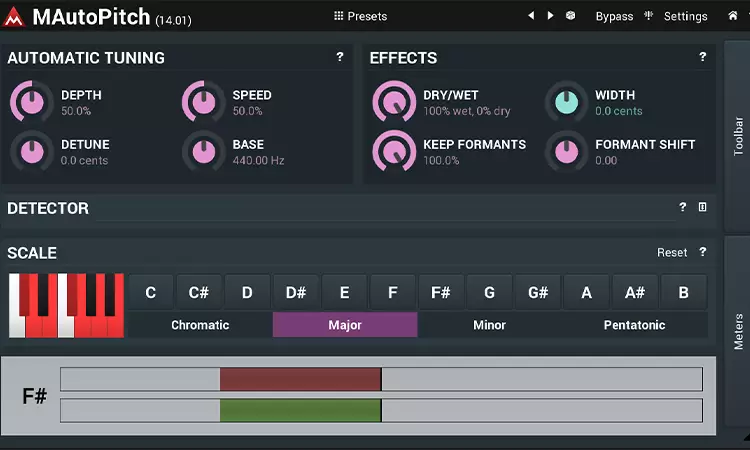Screen dimensions: 750x450
Task: Click the Depth knob
Action: point(32,102)
